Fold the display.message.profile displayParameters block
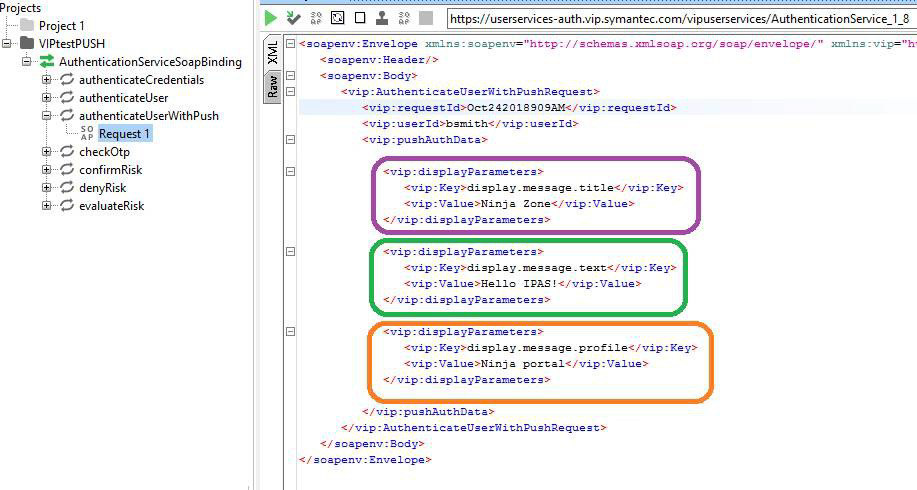This screenshot has width=917, height=490. click(x=290, y=332)
